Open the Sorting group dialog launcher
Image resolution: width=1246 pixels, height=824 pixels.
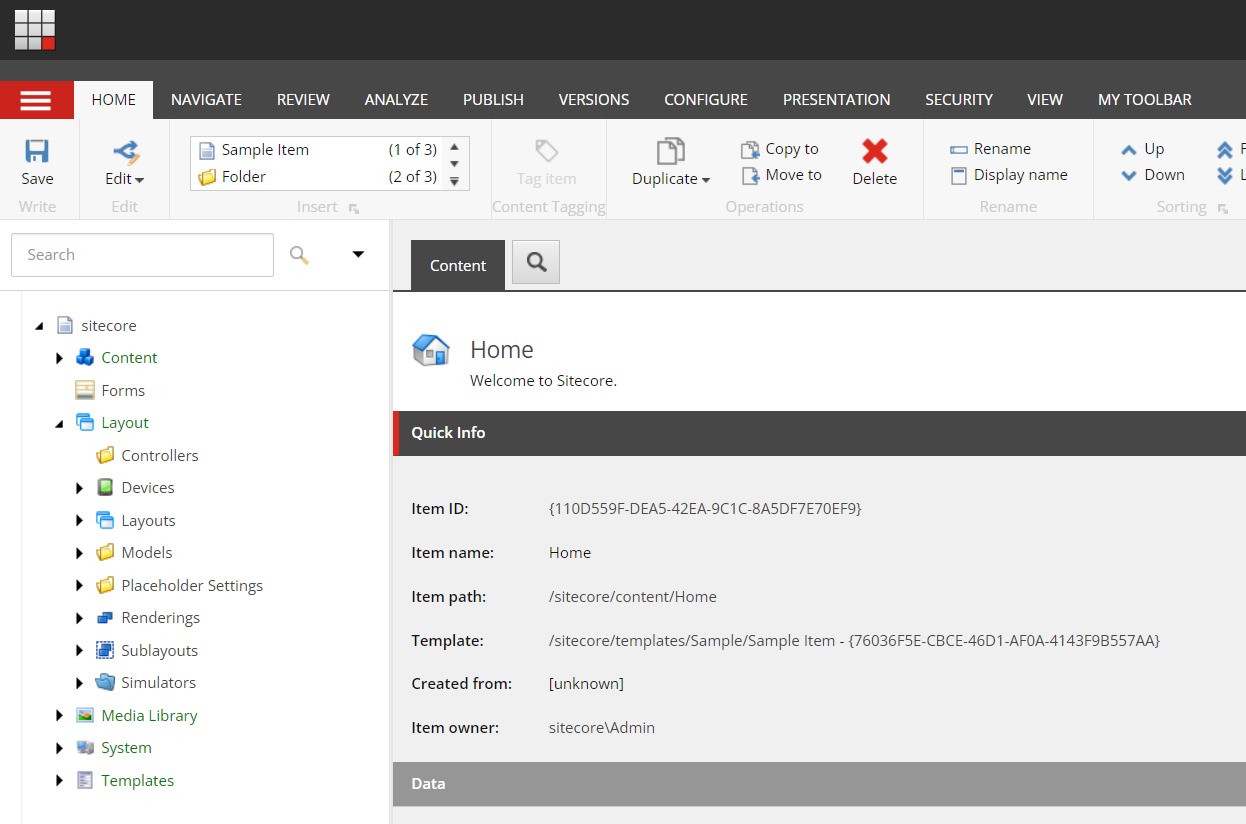1222,208
